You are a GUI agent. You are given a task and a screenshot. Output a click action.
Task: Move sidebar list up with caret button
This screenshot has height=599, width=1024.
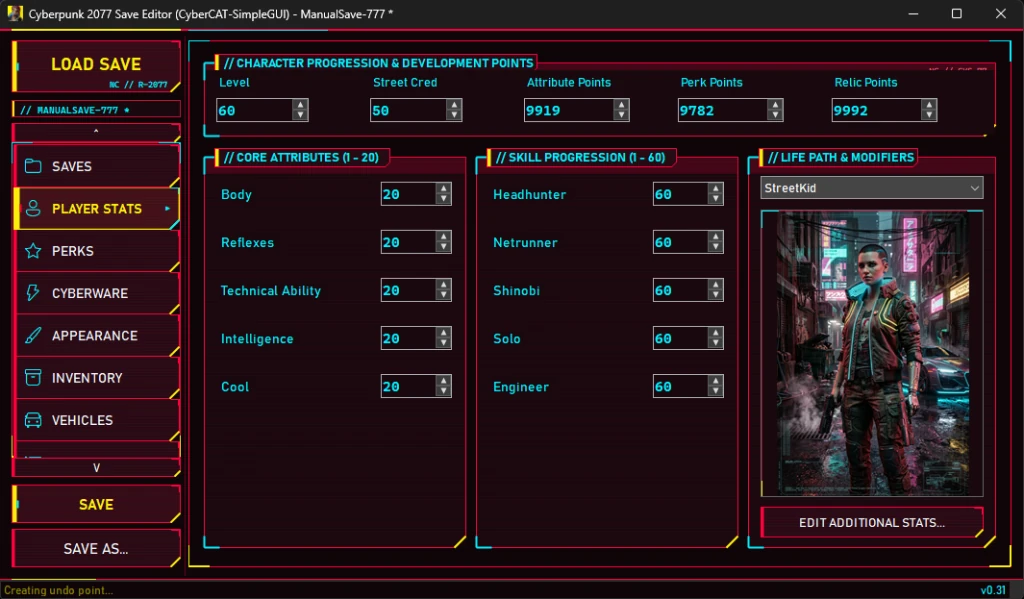tap(97, 131)
